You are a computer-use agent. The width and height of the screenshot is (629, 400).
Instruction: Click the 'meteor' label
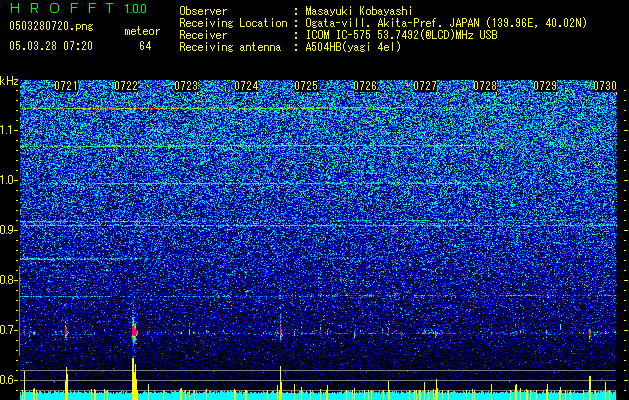142,31
